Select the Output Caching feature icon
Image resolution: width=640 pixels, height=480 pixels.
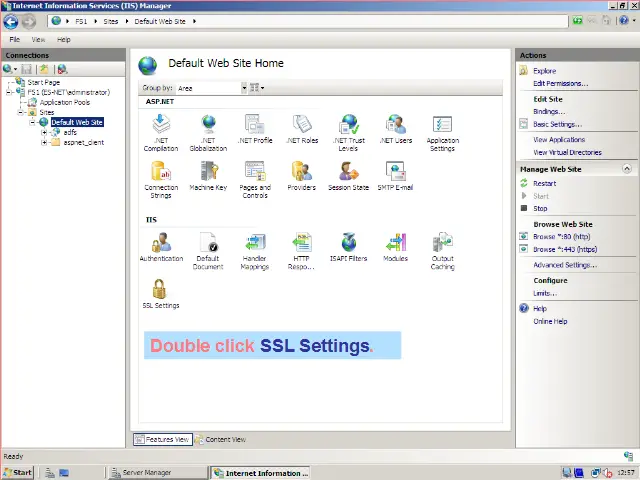pos(442,242)
